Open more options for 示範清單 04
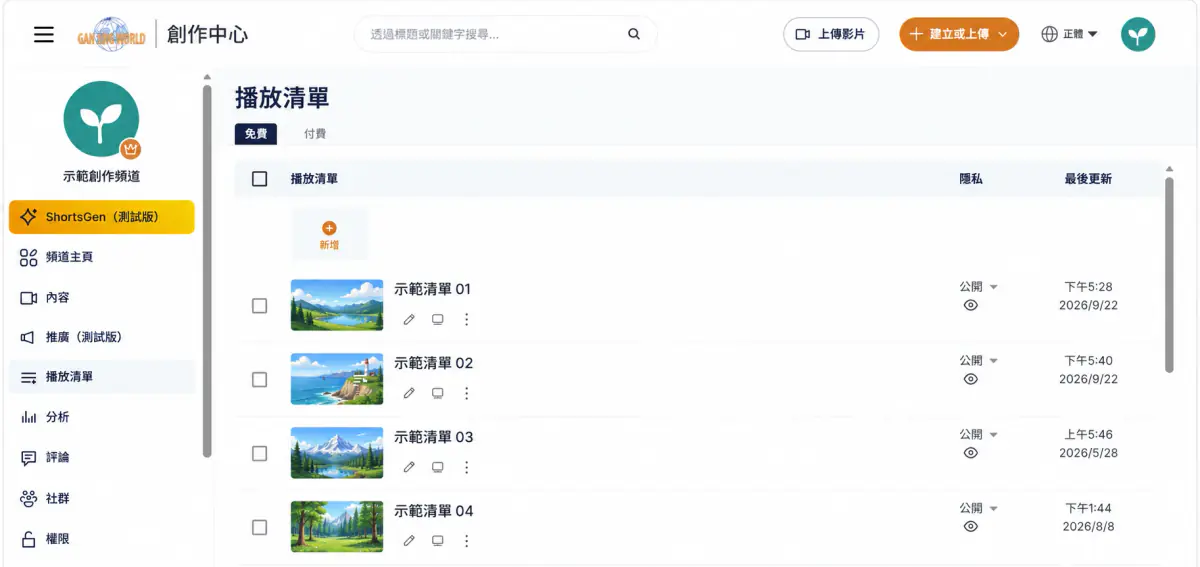The image size is (1200, 567). coord(466,541)
